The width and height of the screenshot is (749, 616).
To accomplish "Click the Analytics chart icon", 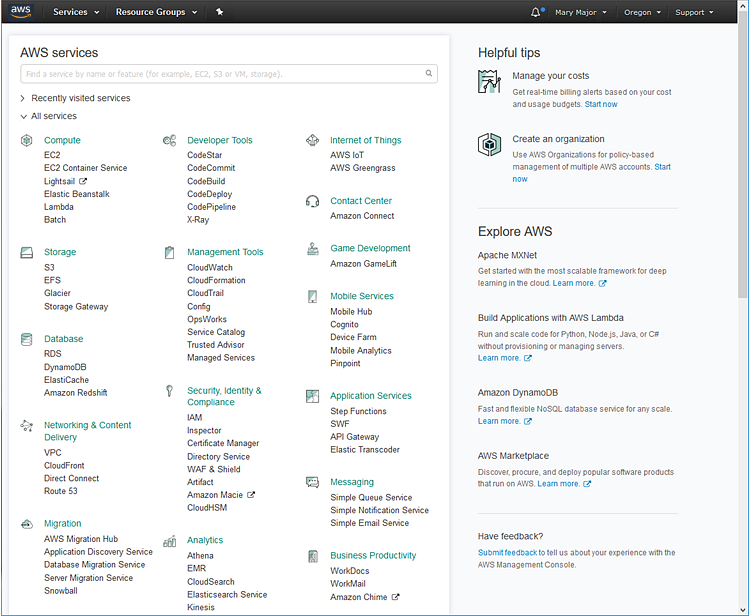I will (170, 541).
